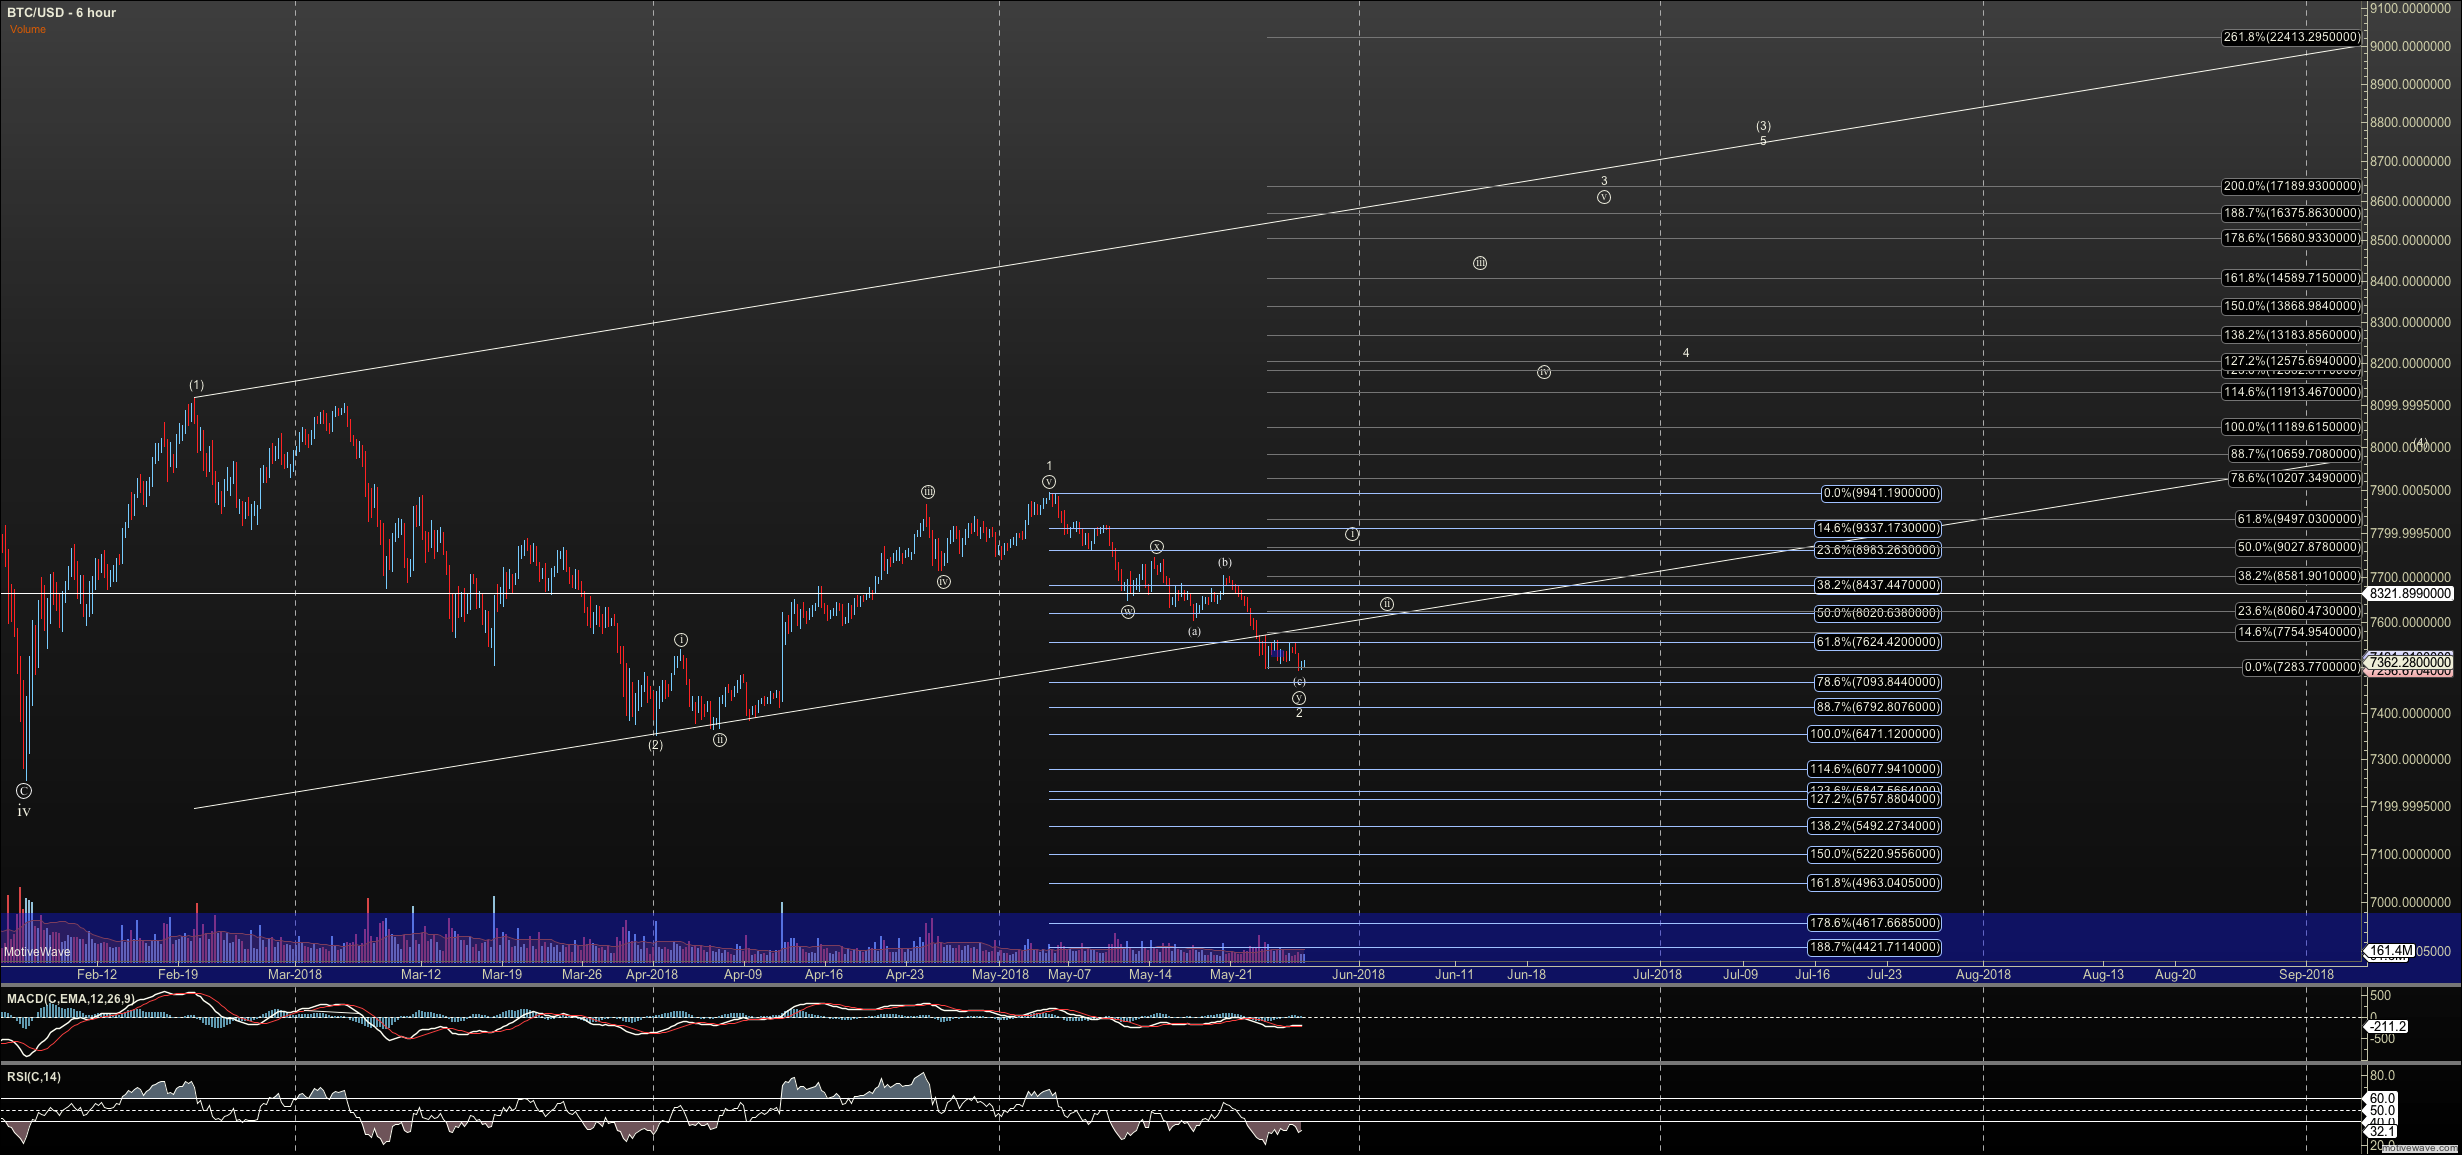
Task: Click the MACD(C,EMA,12,26,9) indicator label
Action: [70, 998]
